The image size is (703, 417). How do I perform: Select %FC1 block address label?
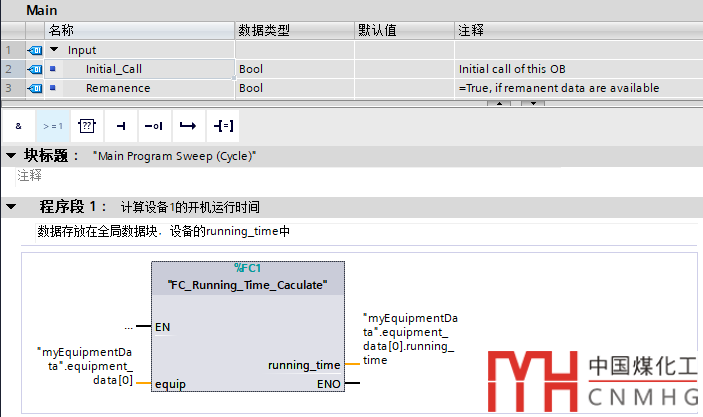click(x=247, y=268)
